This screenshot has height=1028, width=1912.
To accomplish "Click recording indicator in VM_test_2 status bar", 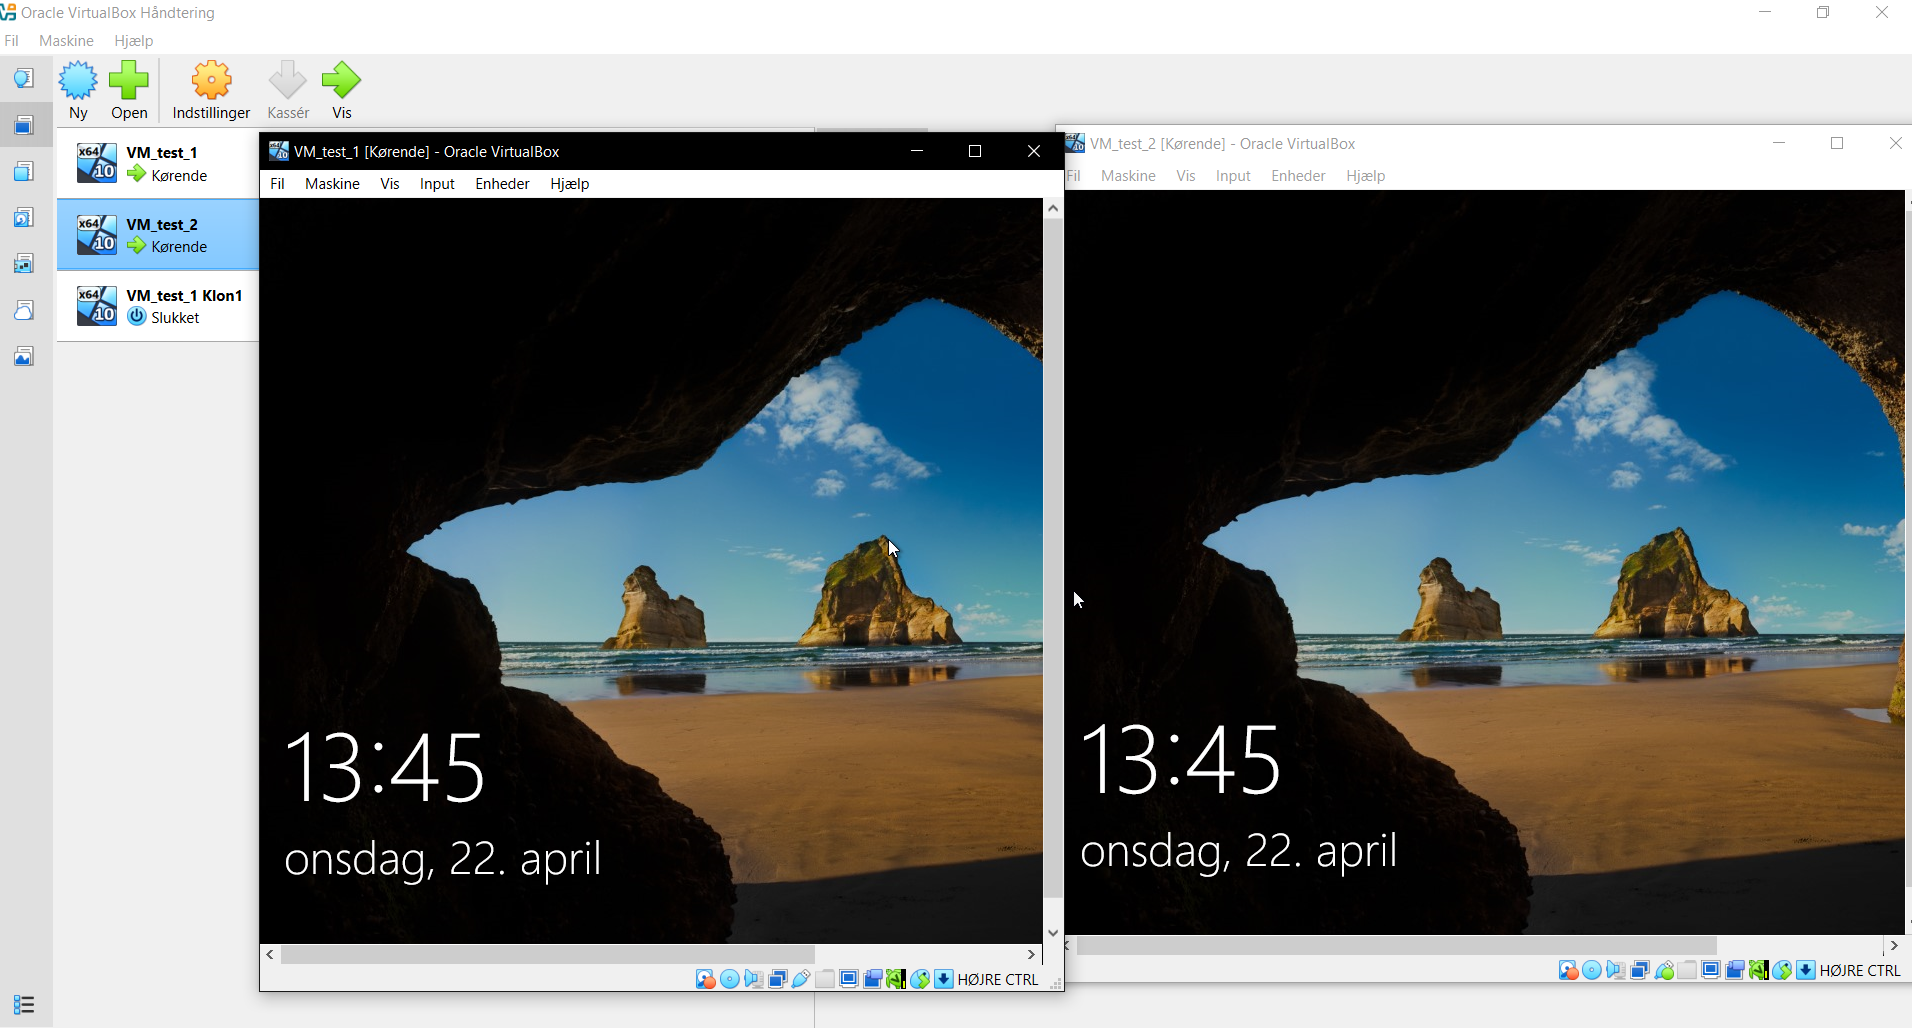I will [x=1735, y=970].
